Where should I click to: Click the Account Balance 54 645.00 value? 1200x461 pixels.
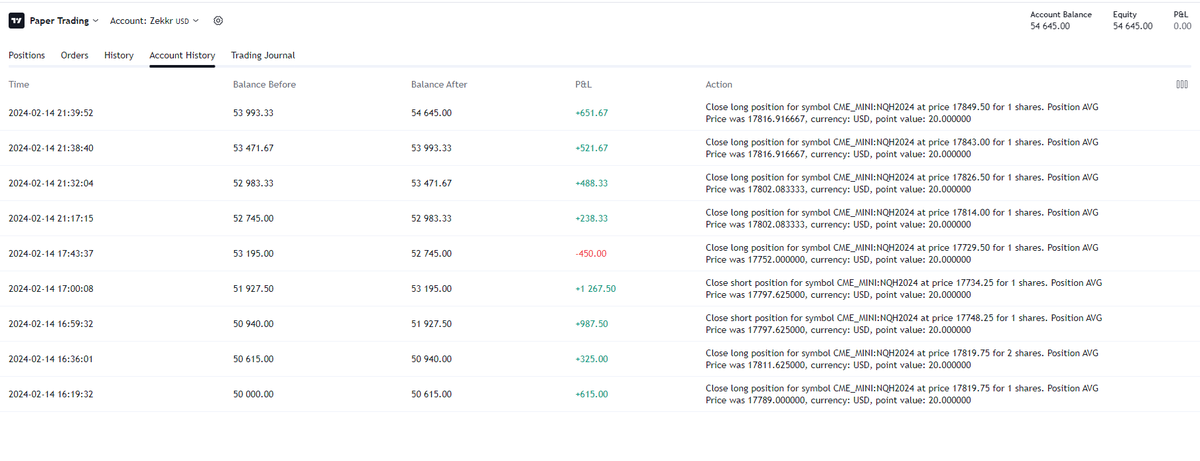[1050, 26]
